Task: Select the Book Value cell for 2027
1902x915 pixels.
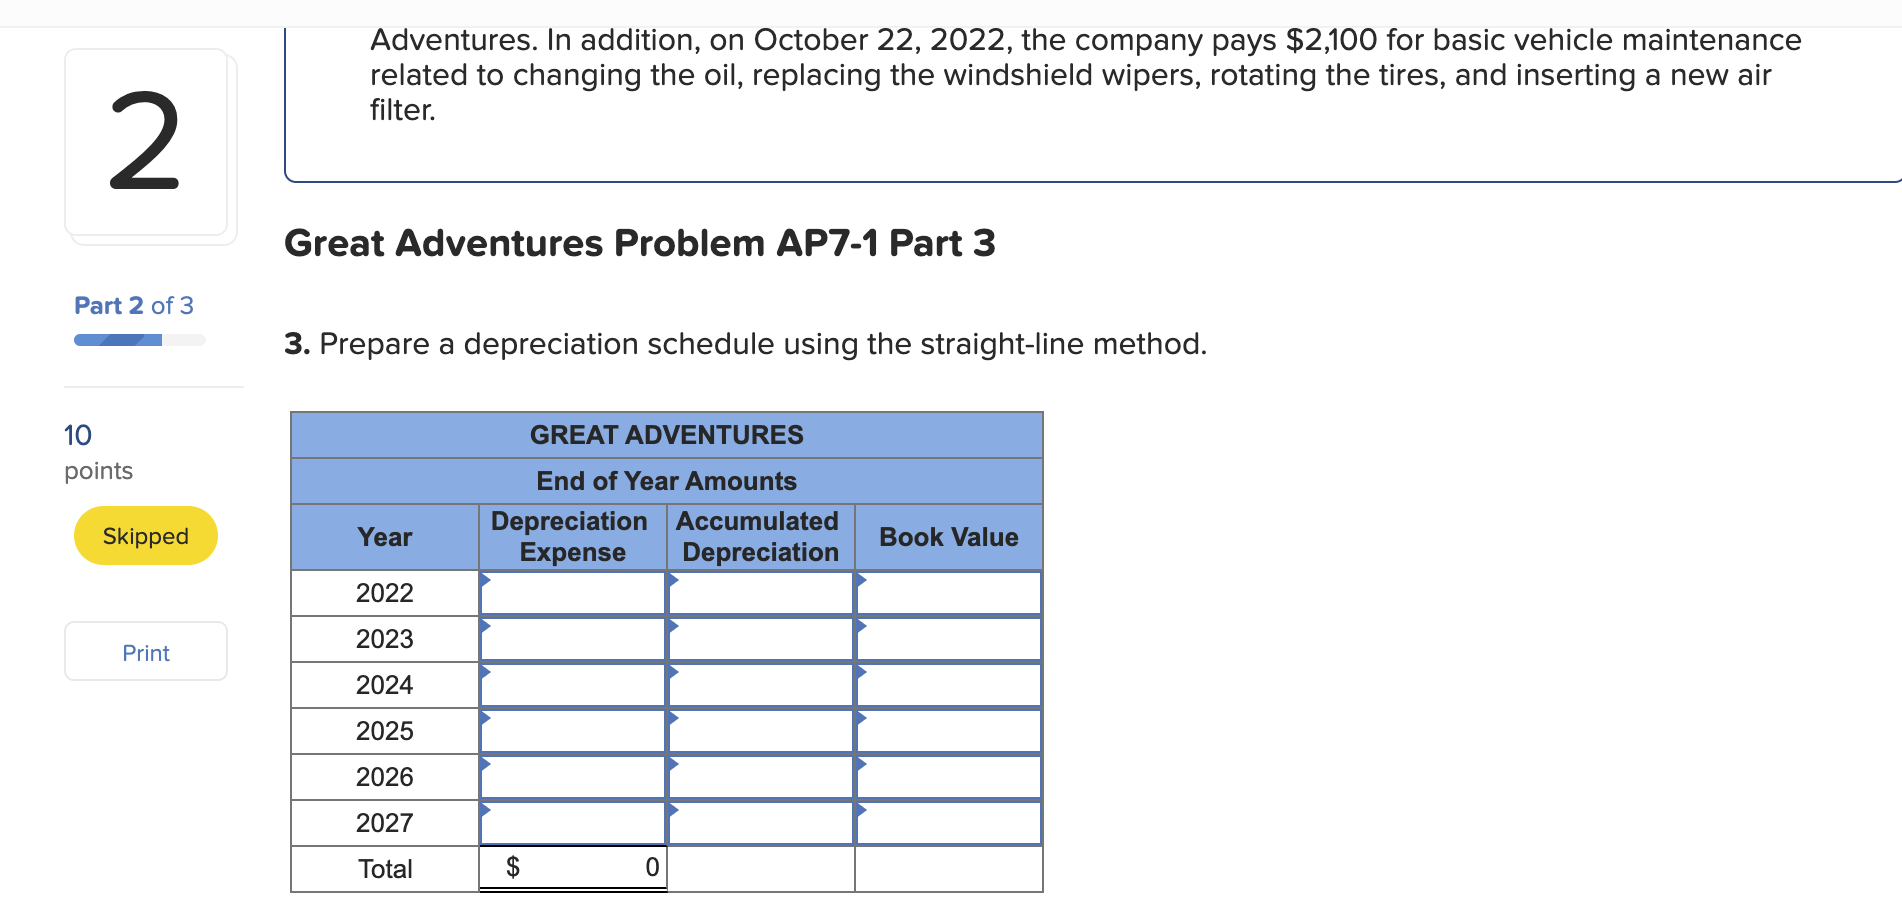Action: click(x=948, y=822)
